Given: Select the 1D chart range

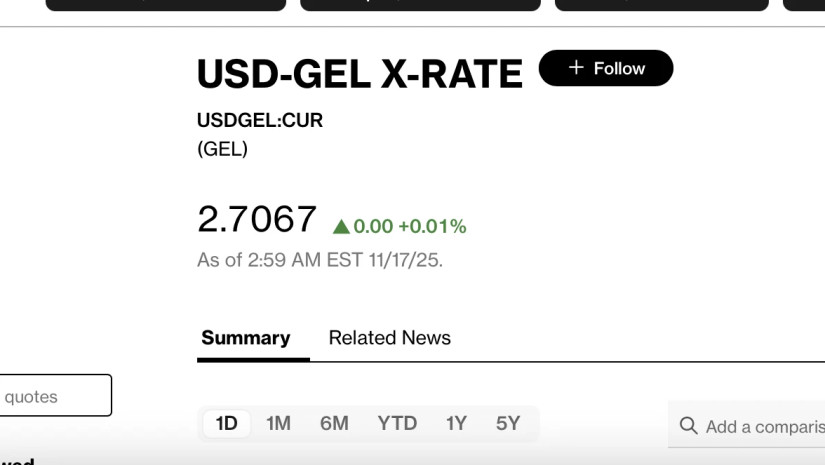Looking at the screenshot, I should click(227, 423).
